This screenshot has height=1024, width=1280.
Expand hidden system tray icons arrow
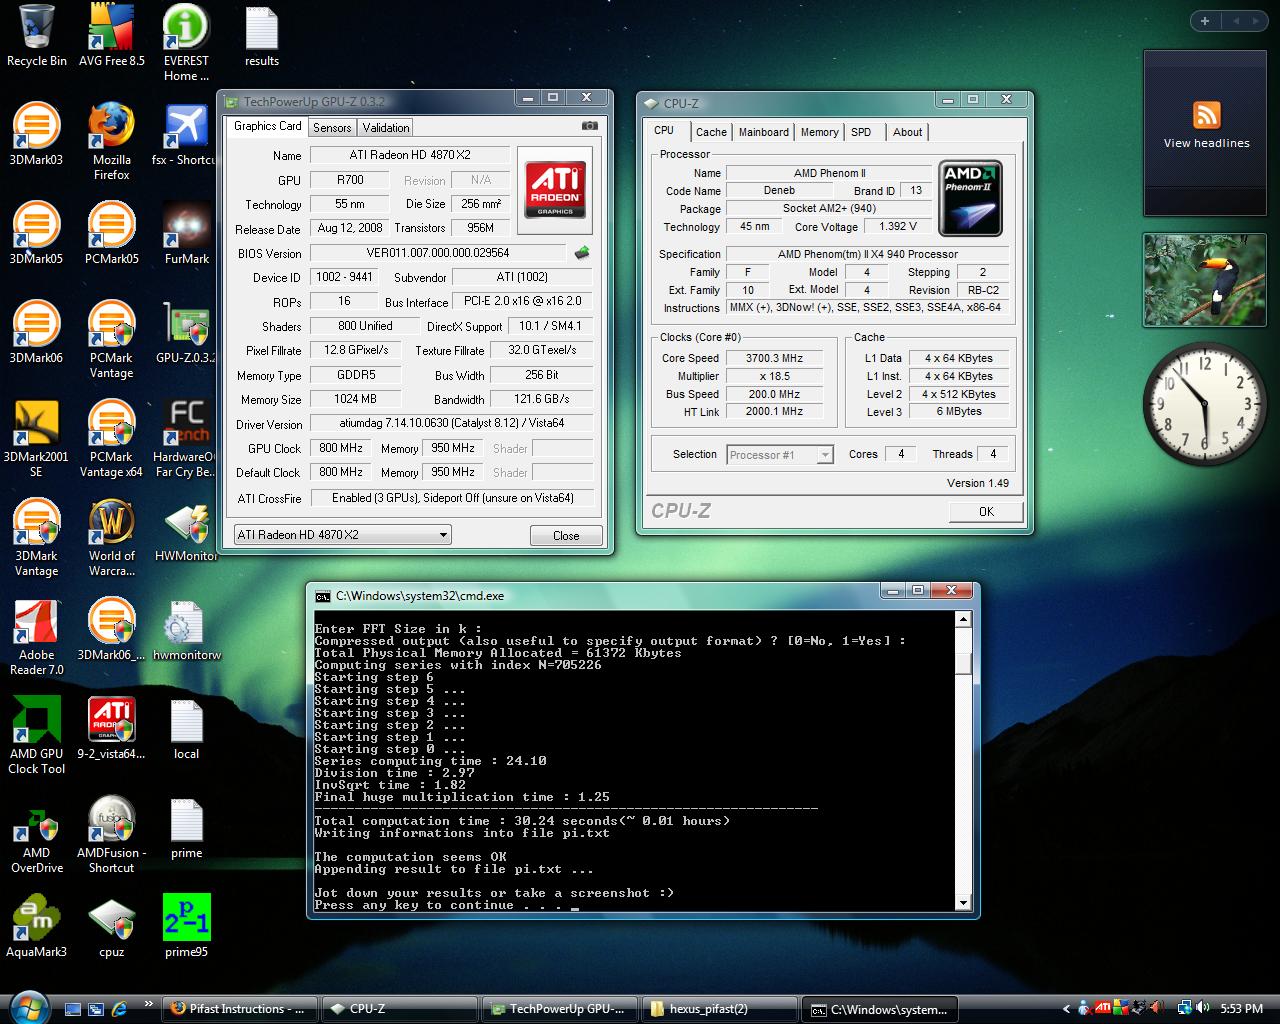coord(1067,1009)
